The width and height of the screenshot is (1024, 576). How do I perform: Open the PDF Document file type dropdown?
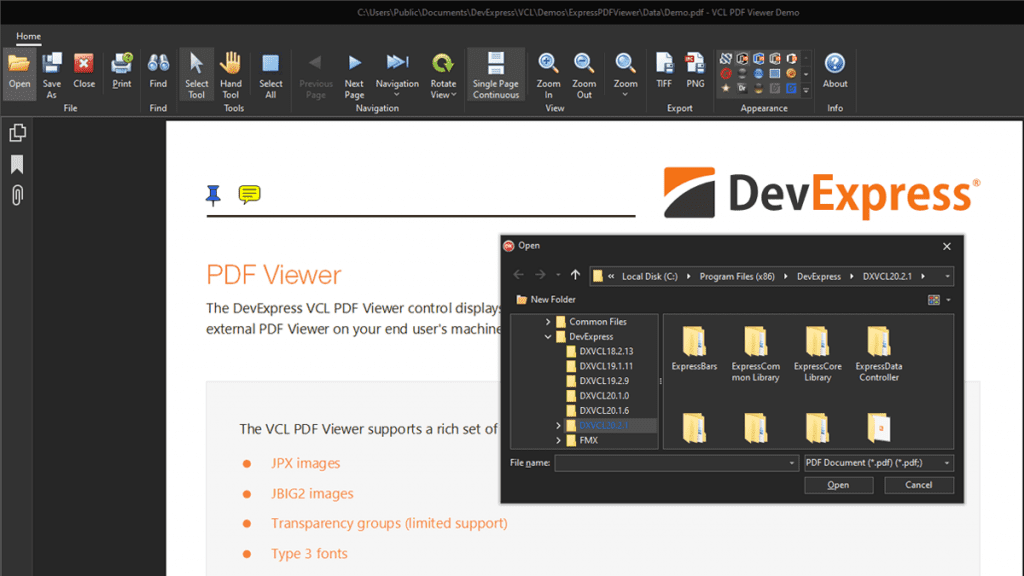pos(878,462)
